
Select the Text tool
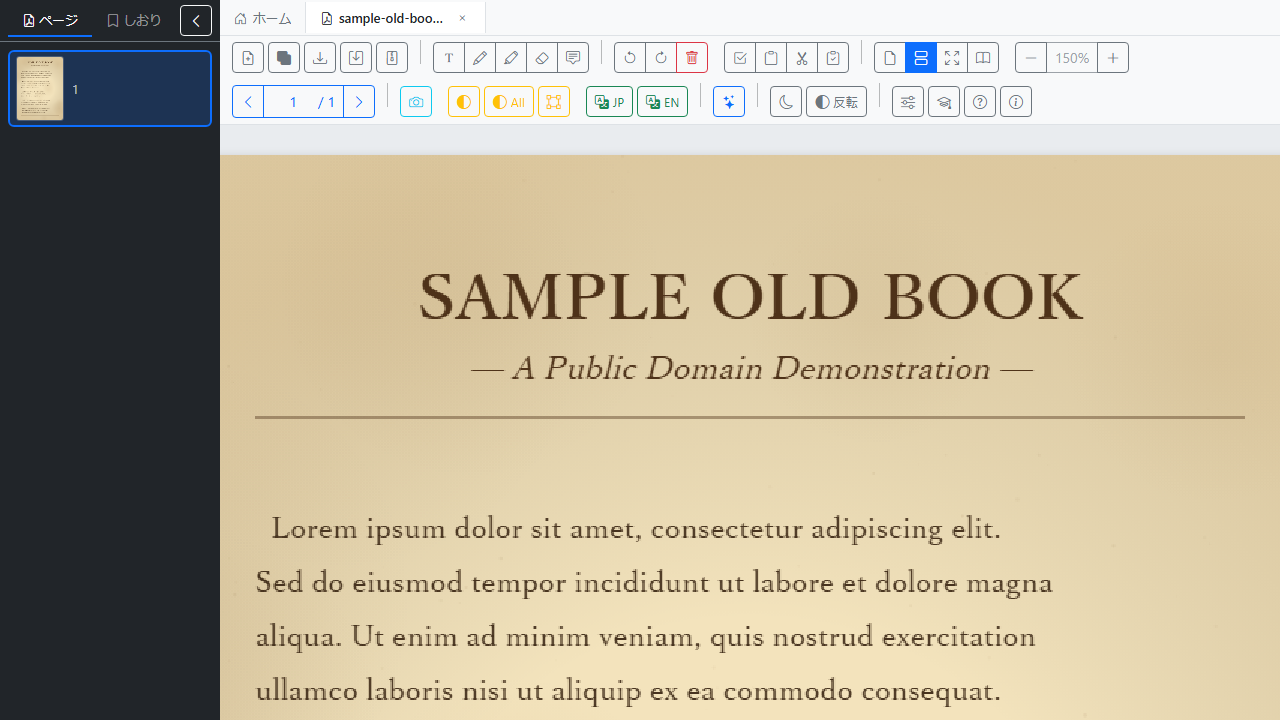point(449,58)
